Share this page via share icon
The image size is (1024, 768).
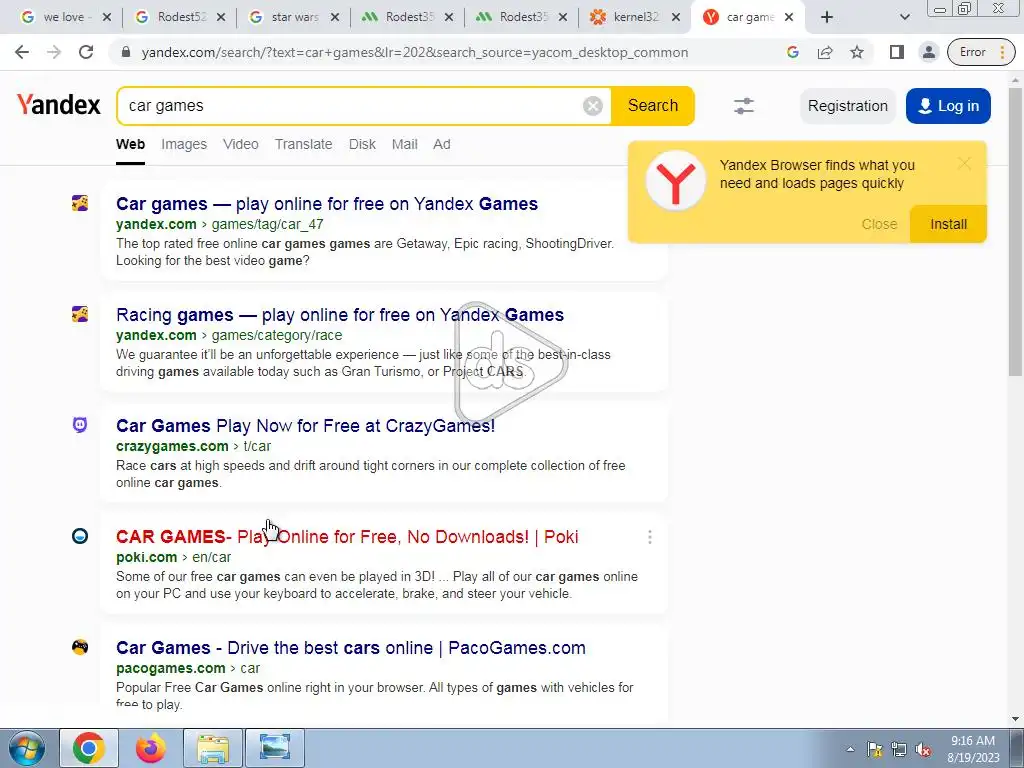point(825,52)
